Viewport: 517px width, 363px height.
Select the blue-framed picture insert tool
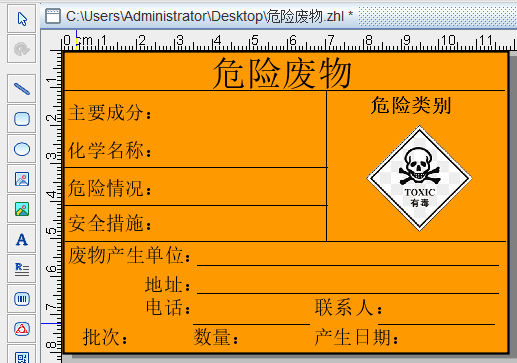[x=22, y=179]
